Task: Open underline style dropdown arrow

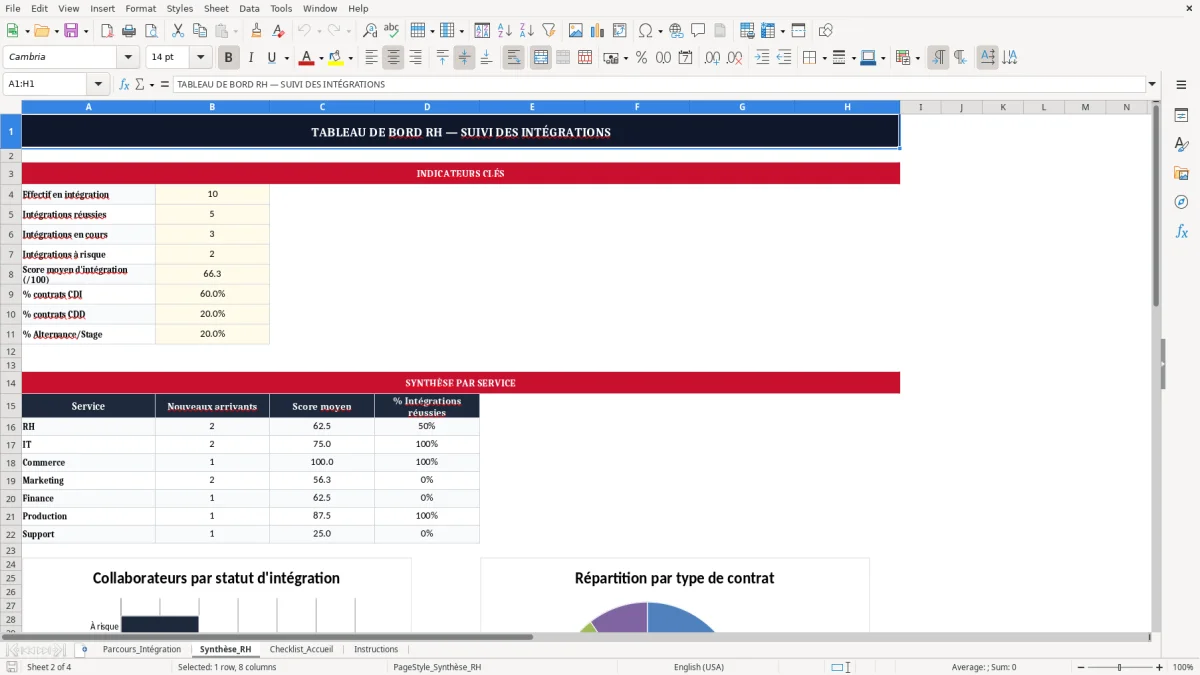Action: point(286,58)
